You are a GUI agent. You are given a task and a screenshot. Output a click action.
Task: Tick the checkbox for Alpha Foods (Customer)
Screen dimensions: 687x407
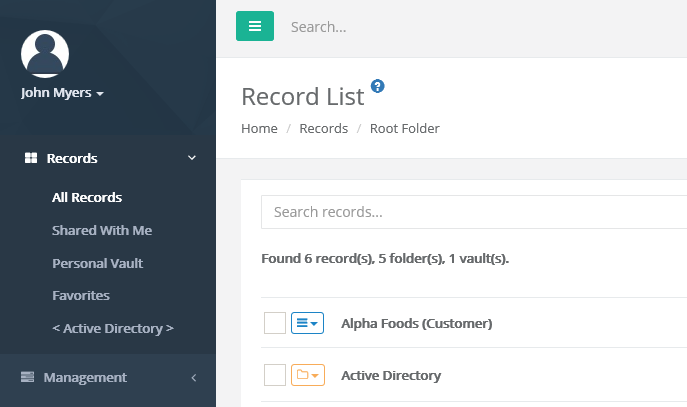[x=275, y=323]
